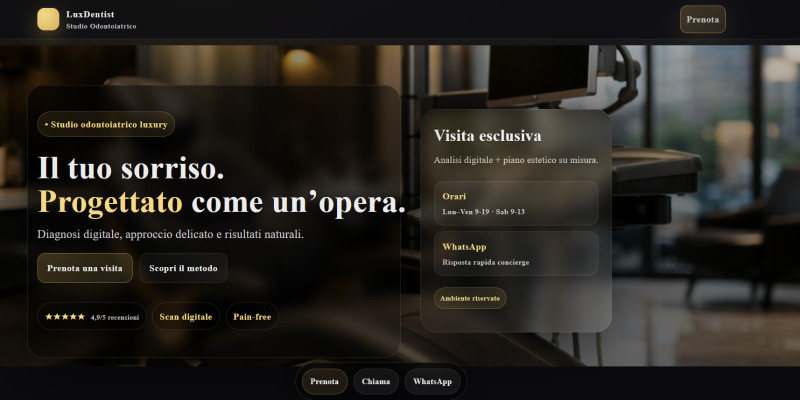The width and height of the screenshot is (800, 400).
Task: Select the Scopri il metodo button
Action: pos(183,268)
